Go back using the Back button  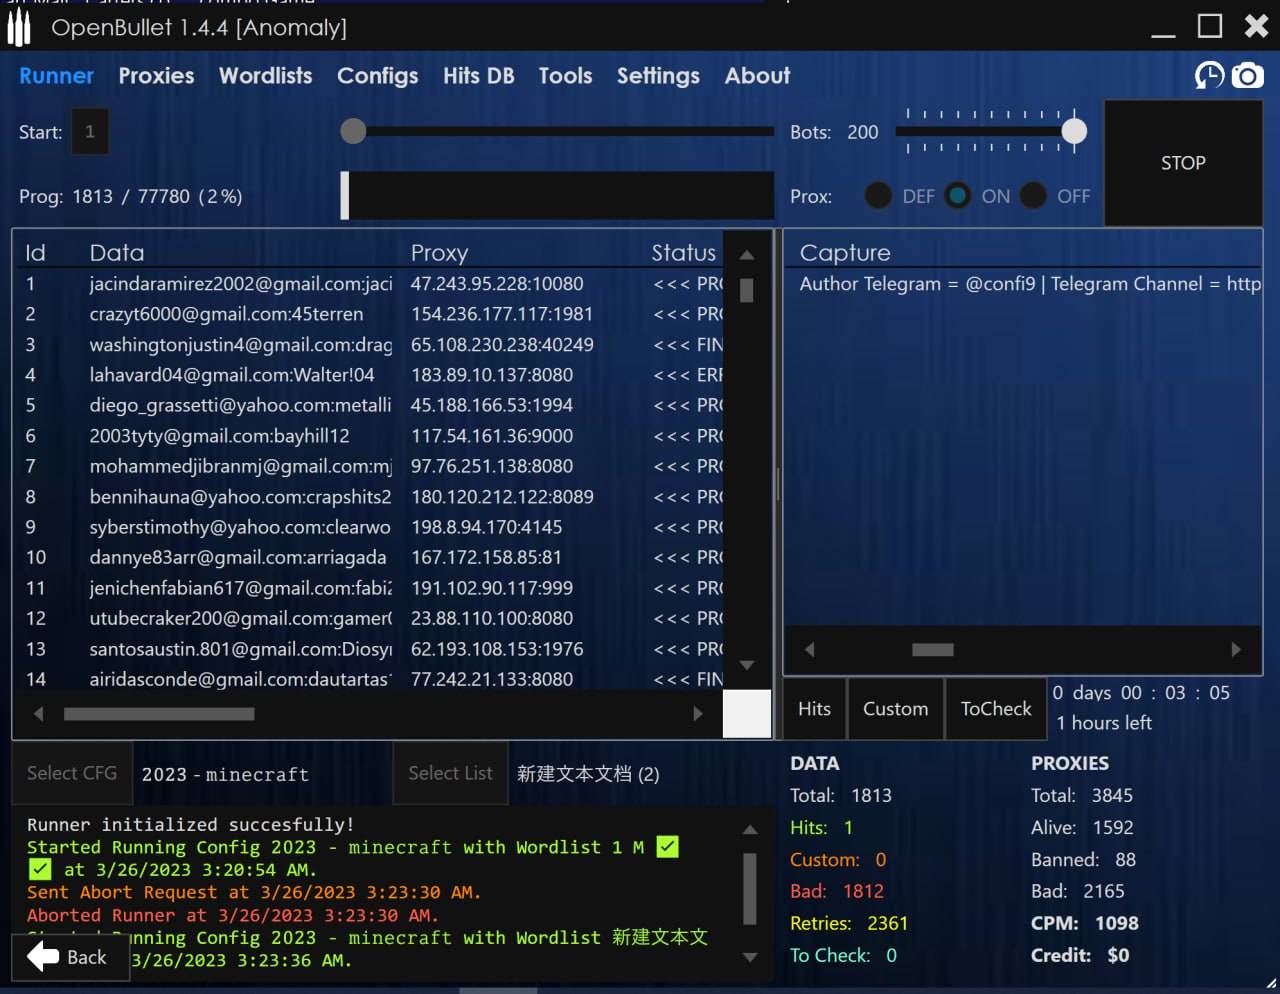point(70,957)
